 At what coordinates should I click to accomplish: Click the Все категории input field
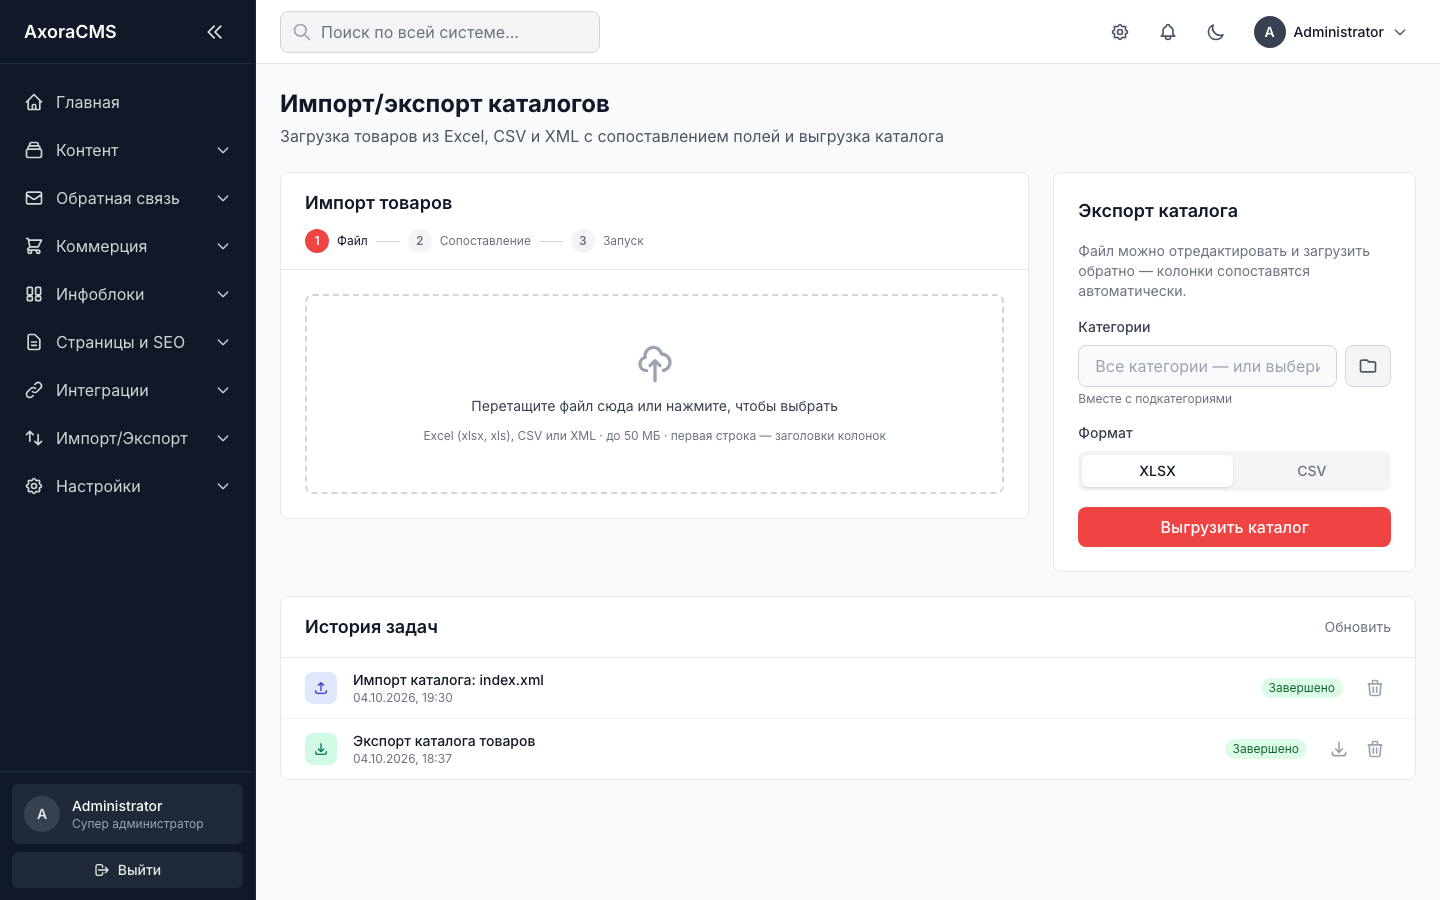1207,366
